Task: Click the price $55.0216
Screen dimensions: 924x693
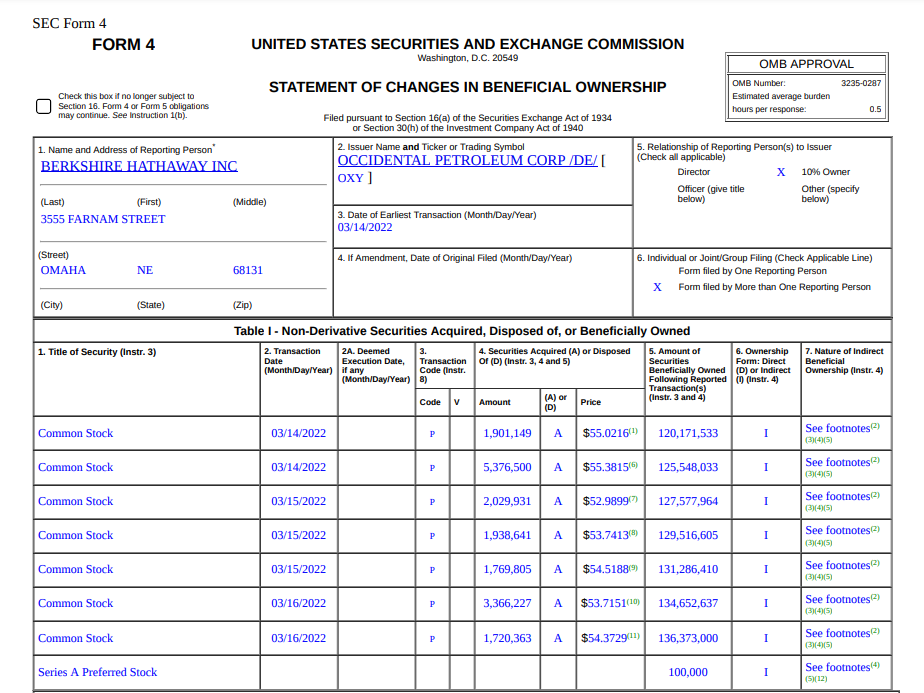Action: coord(606,433)
